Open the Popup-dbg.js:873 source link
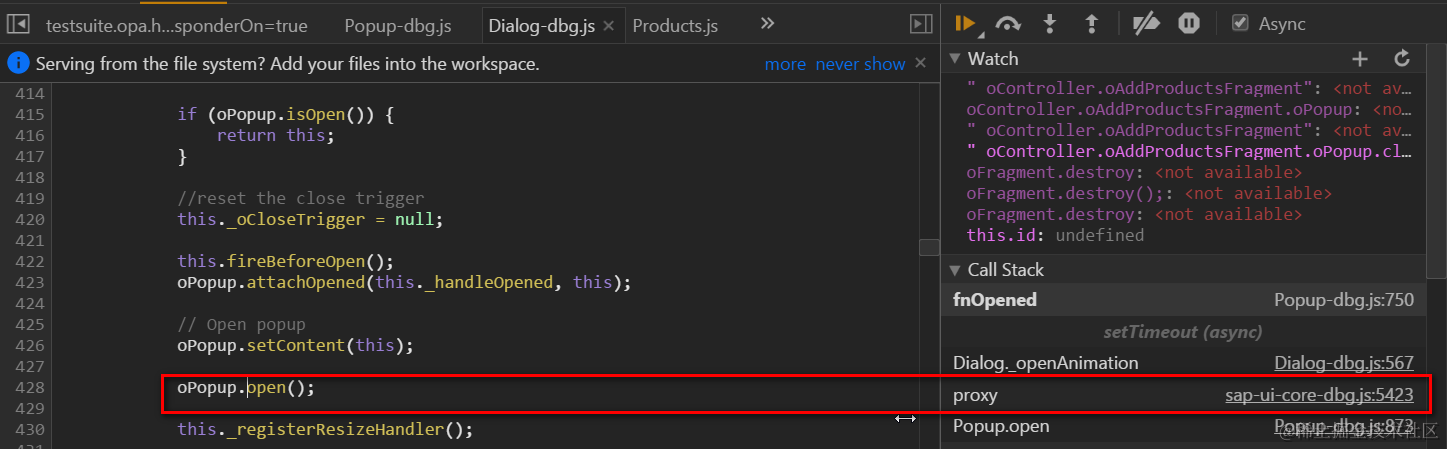This screenshot has height=449, width=1447. 1344,427
